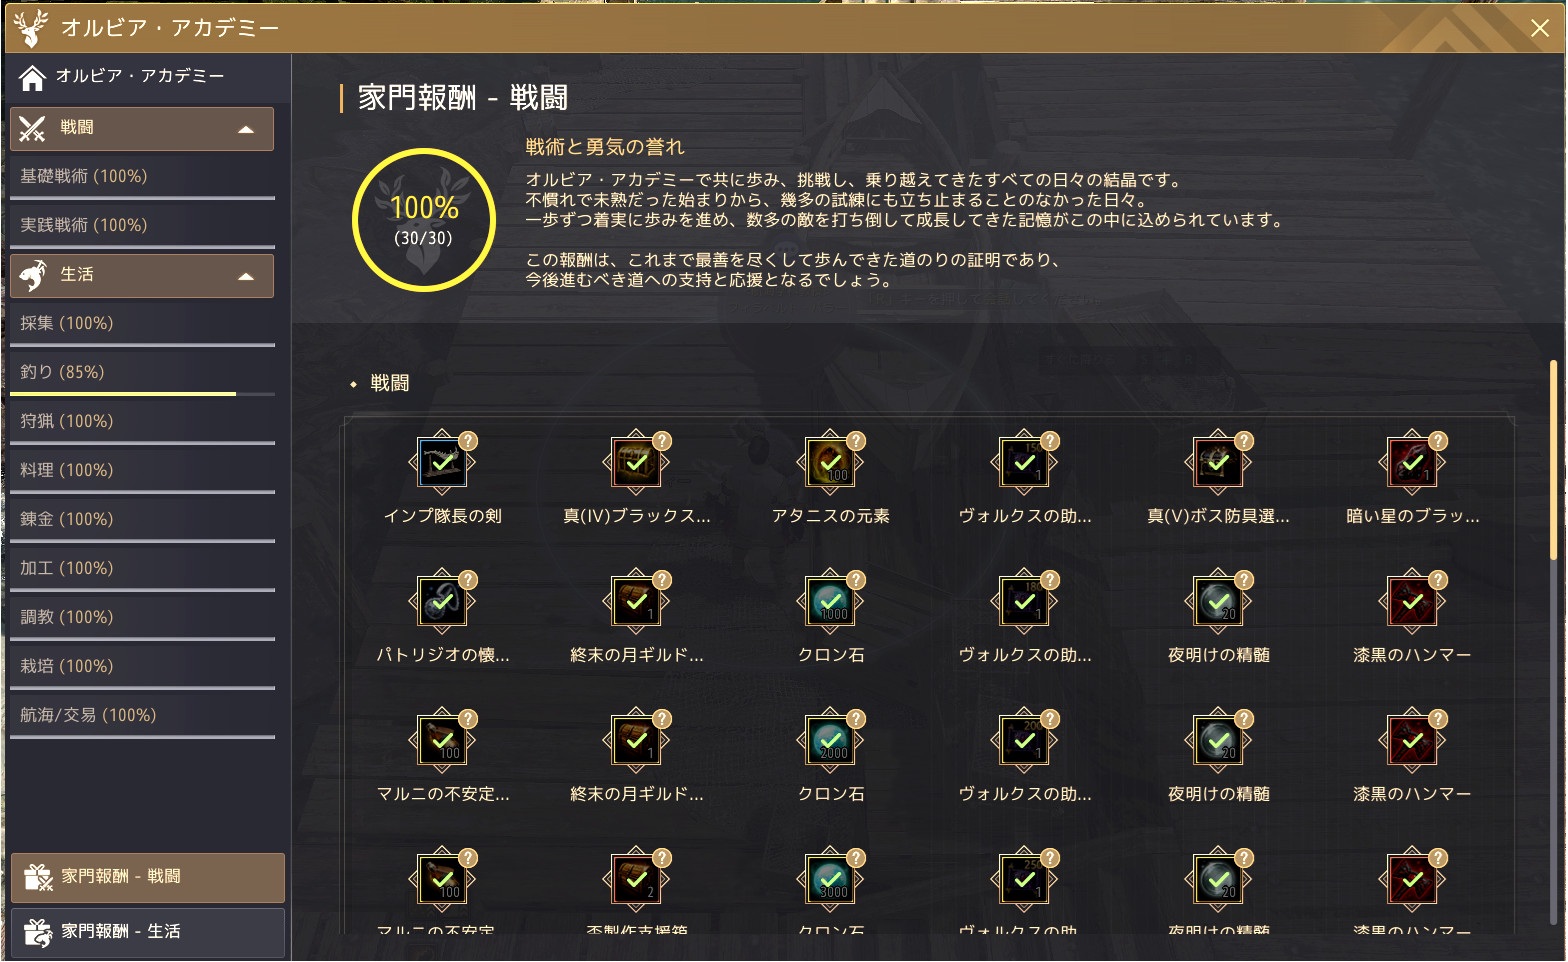
Task: Click the パトリジオの懐 reward icon
Action: pyautogui.click(x=442, y=603)
